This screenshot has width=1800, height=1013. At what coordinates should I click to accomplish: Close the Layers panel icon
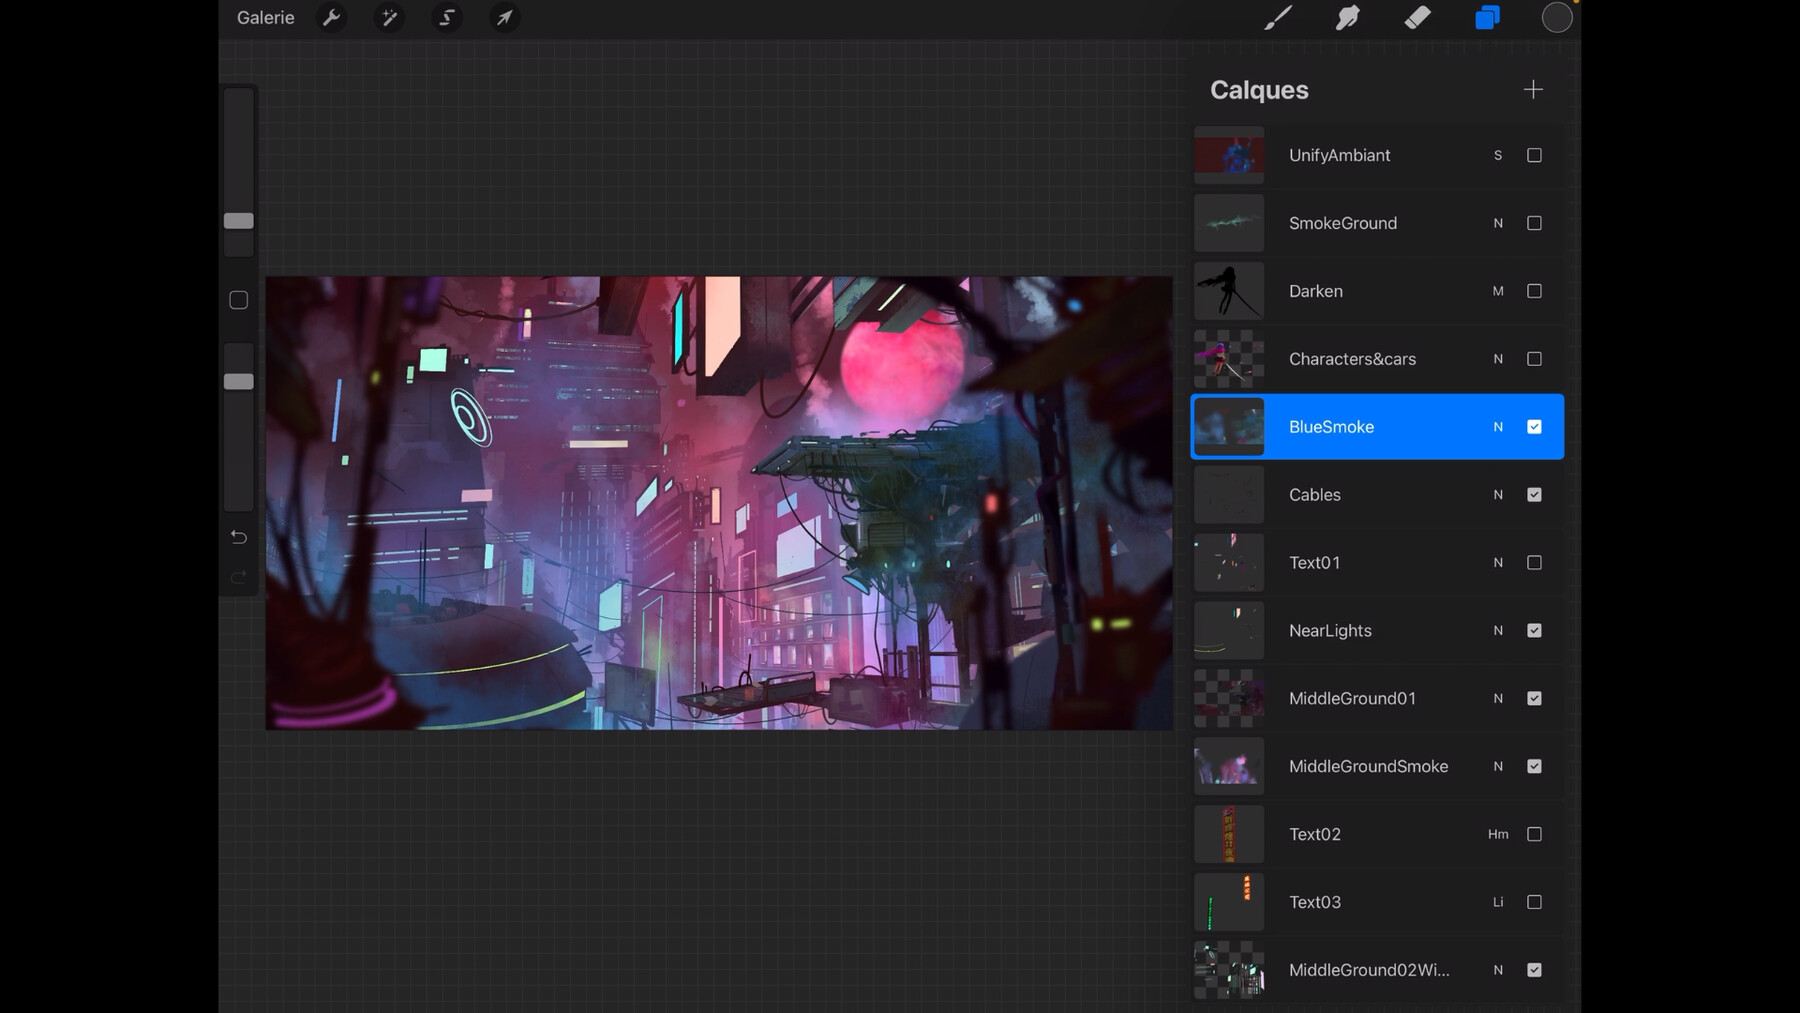point(1487,18)
